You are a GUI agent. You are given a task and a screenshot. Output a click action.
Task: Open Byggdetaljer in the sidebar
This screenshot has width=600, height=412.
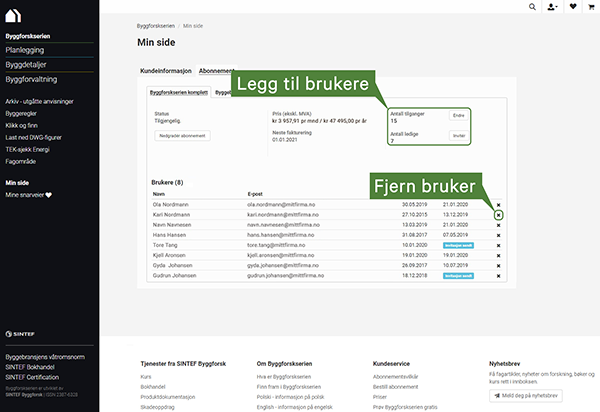pyautogui.click(x=26, y=65)
